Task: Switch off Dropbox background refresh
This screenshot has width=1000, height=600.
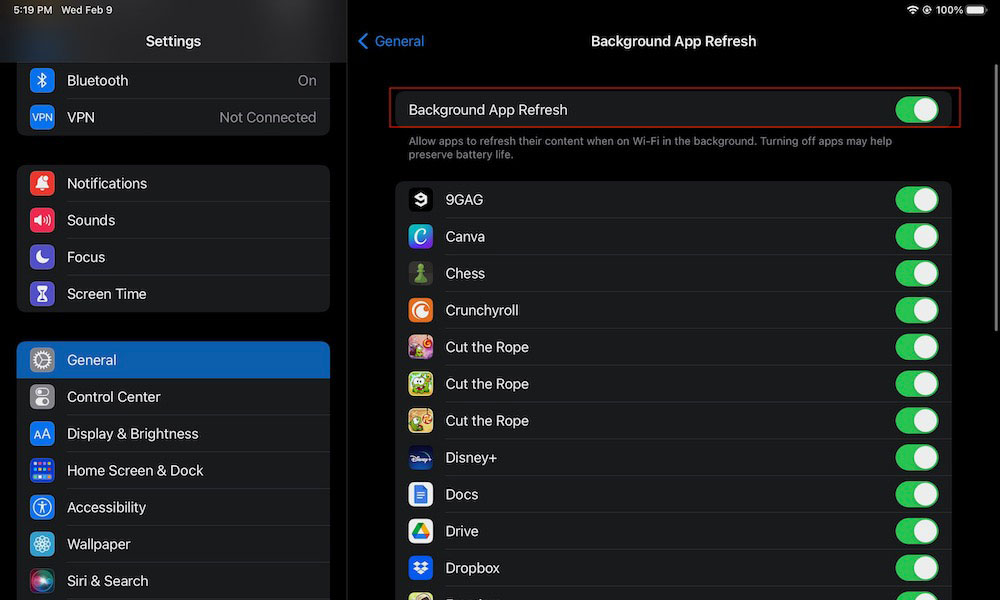Action: (916, 568)
